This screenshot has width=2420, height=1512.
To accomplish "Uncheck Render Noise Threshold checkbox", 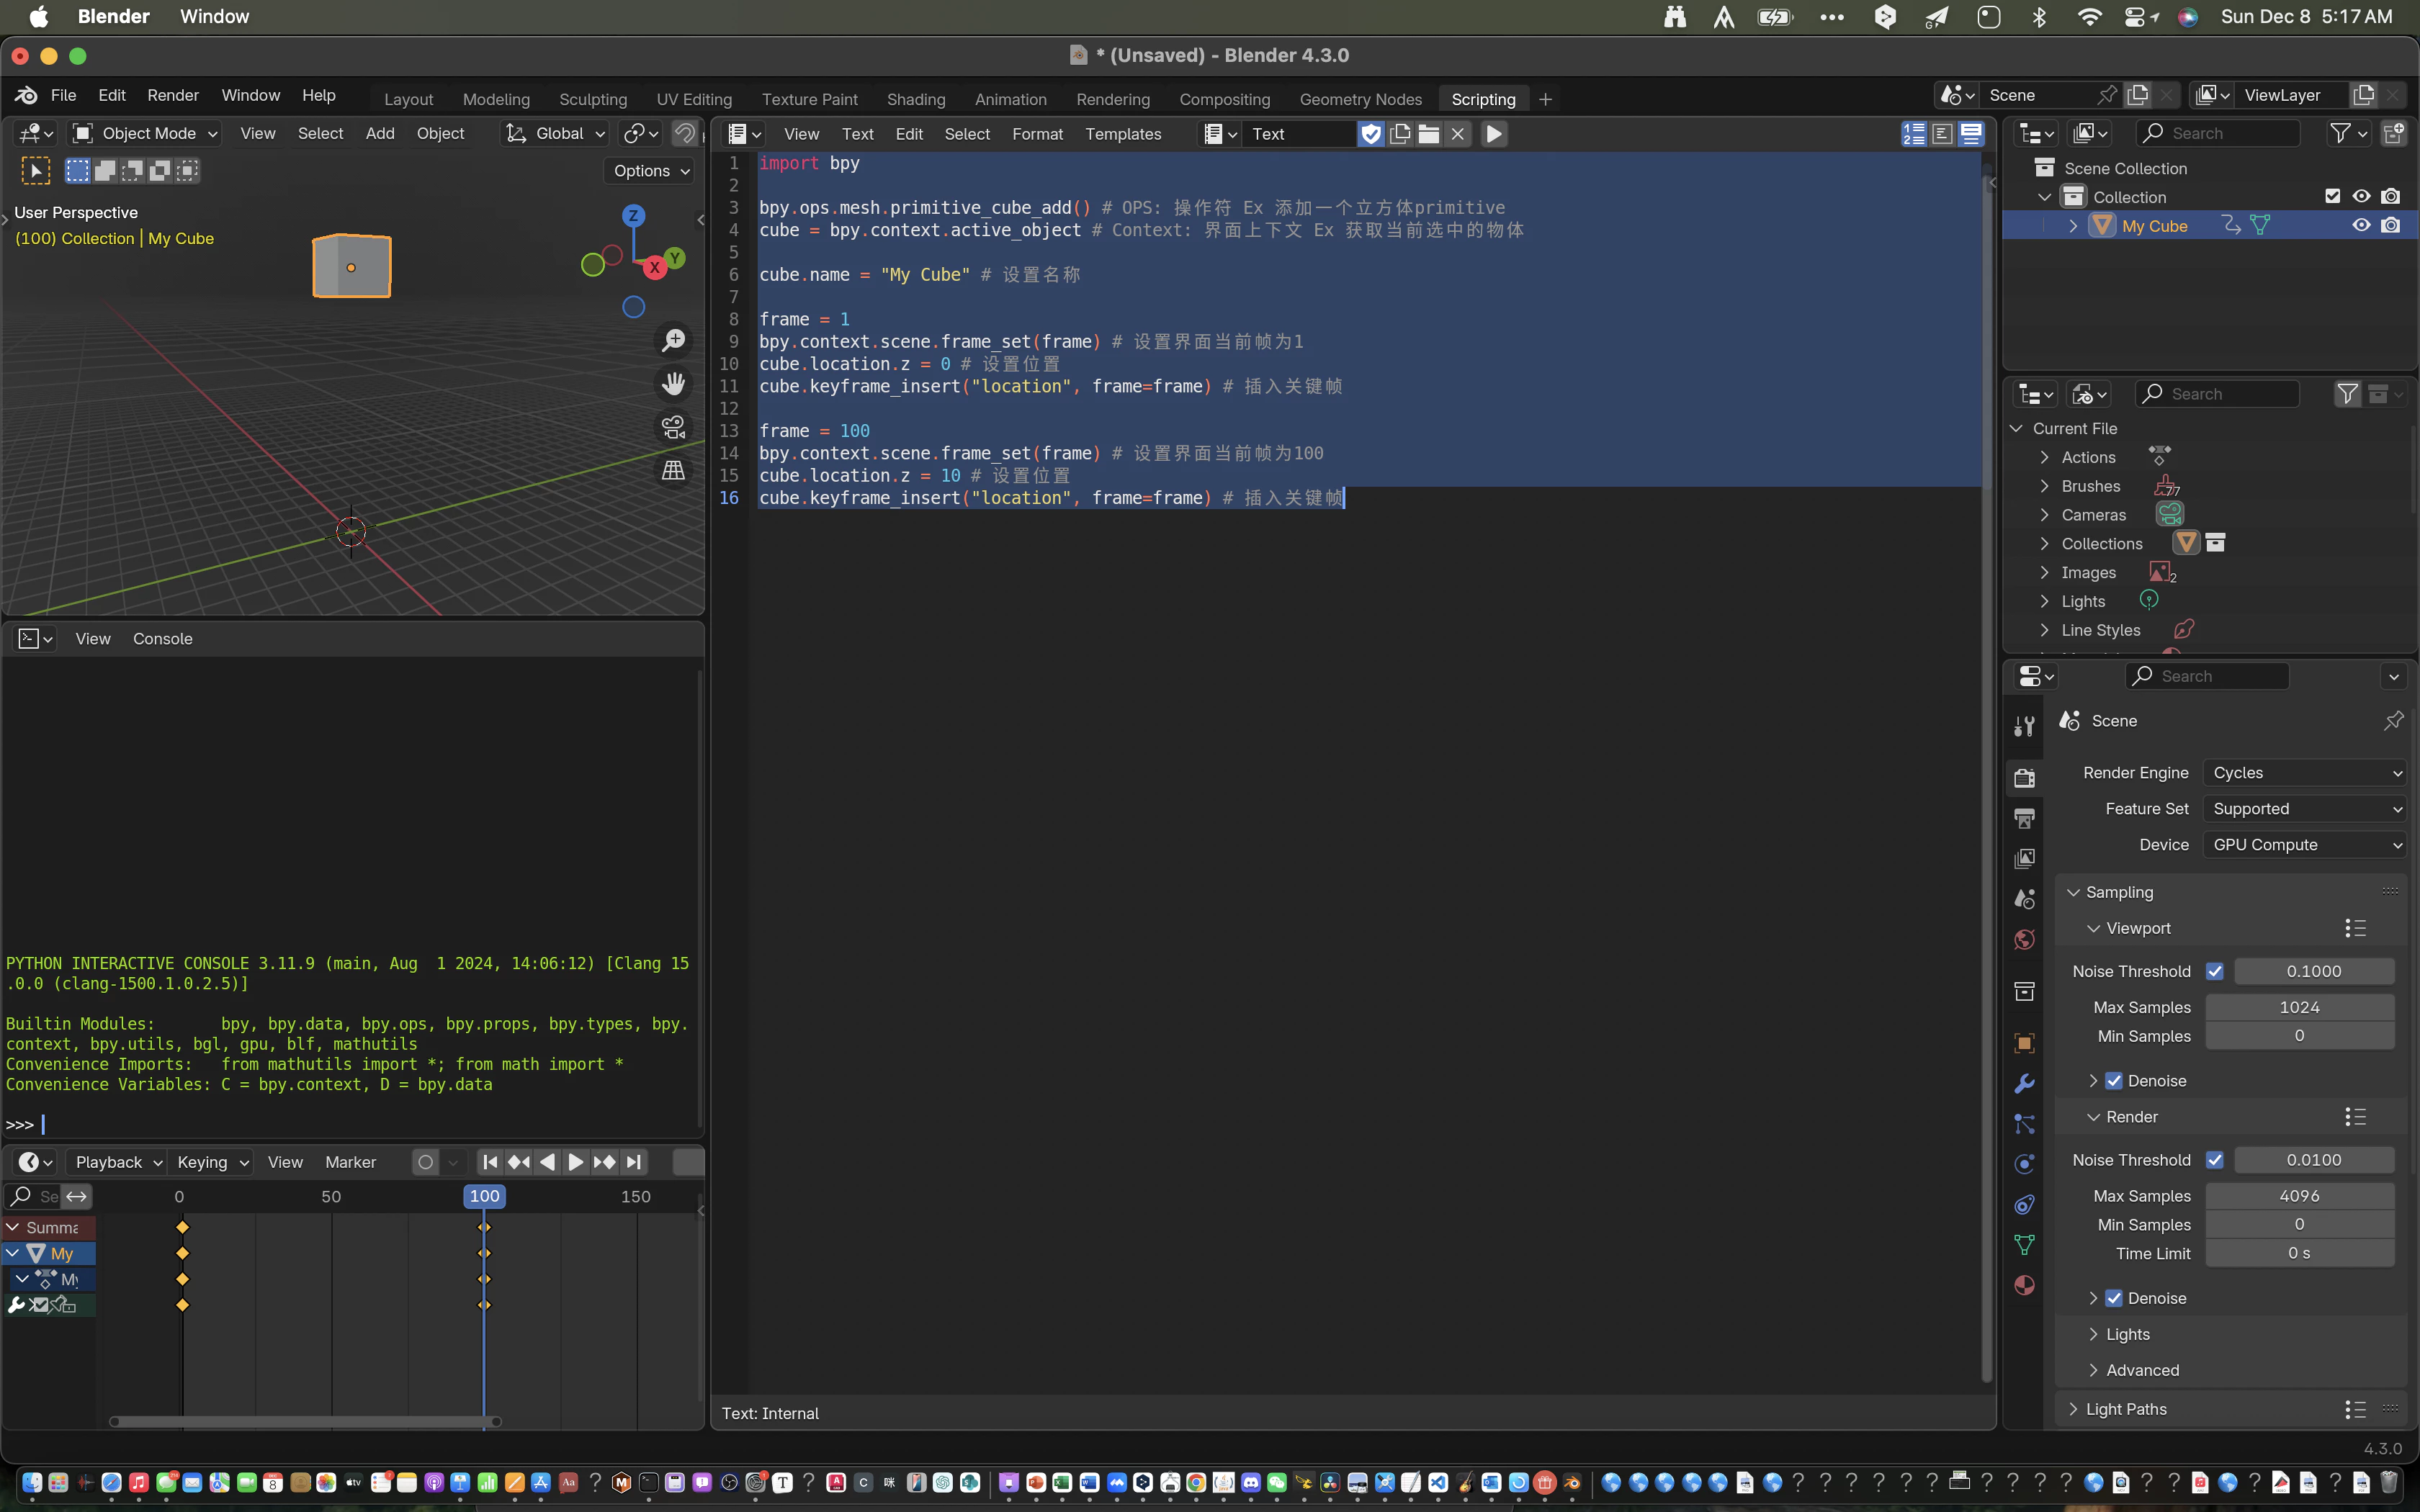I will click(2215, 1160).
